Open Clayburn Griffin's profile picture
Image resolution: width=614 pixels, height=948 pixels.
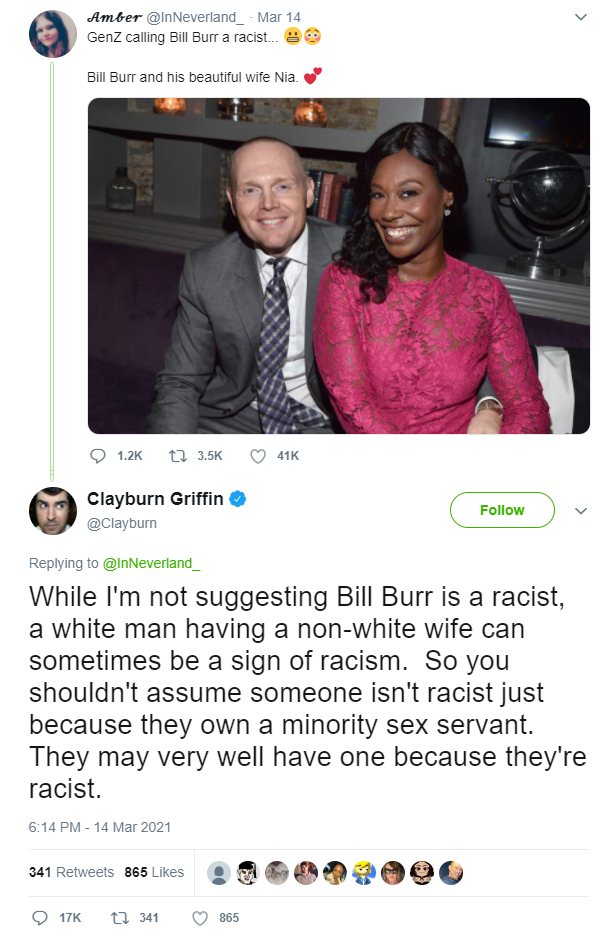[53, 511]
